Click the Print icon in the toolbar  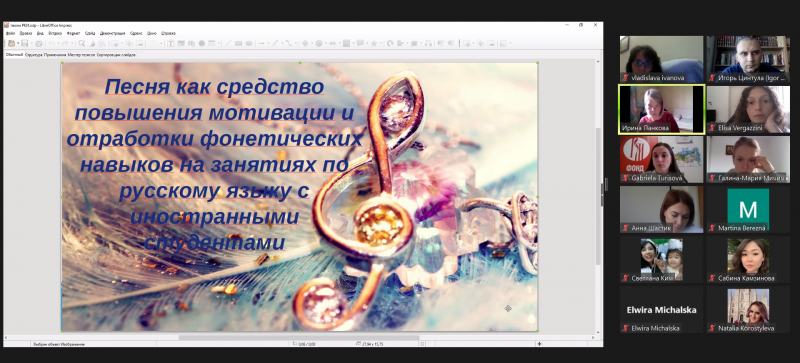tap(39, 43)
